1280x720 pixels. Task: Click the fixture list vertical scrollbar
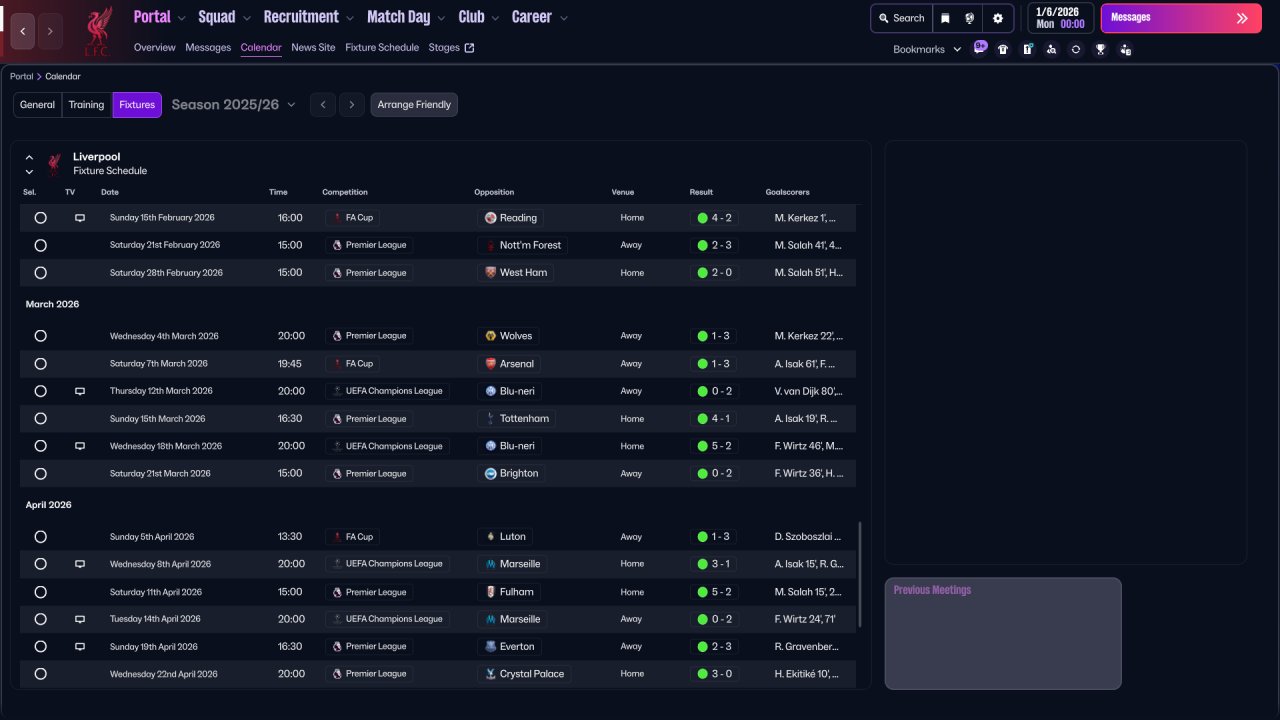tap(859, 574)
